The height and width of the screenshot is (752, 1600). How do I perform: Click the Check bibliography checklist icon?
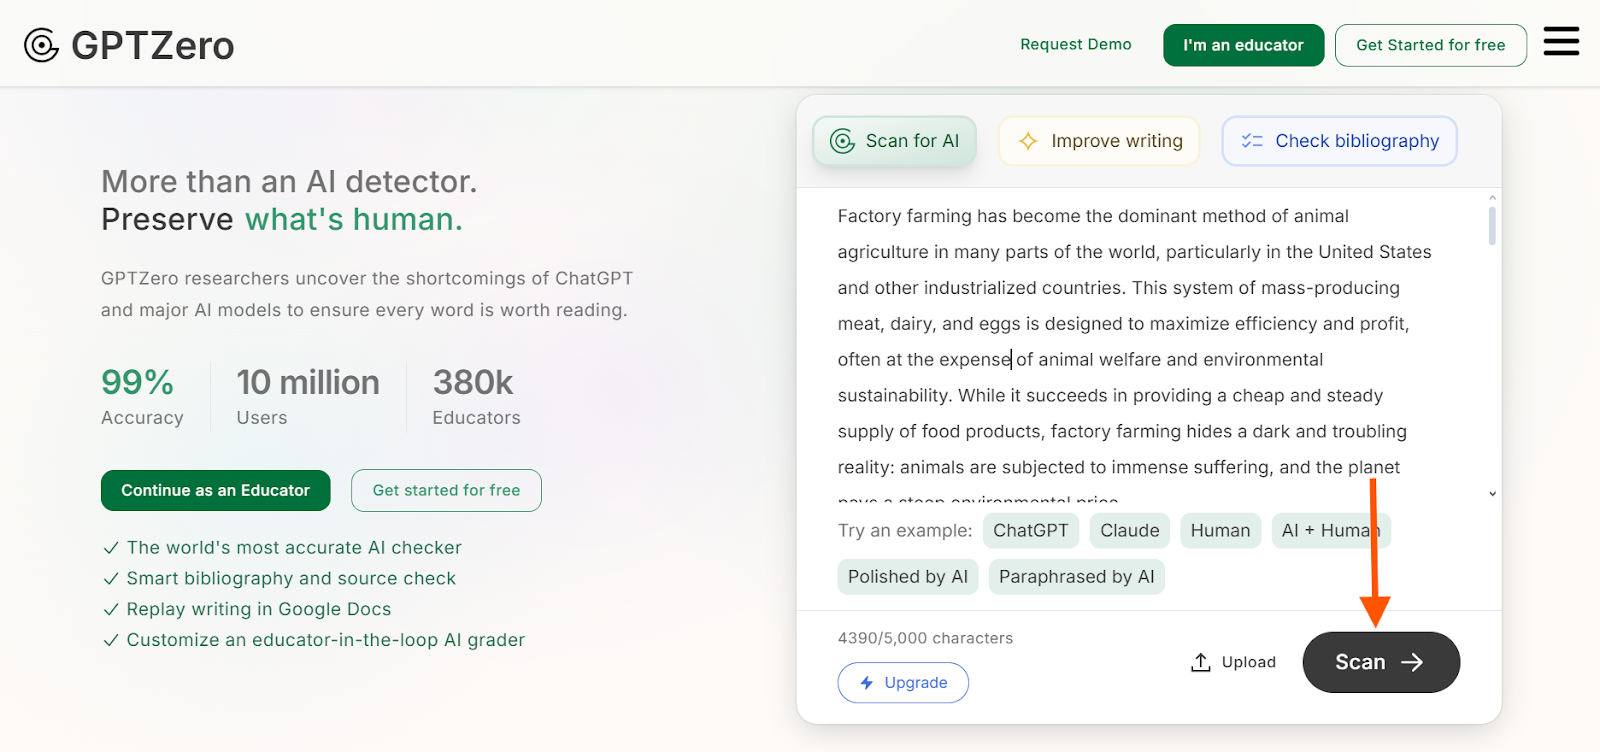click(x=1252, y=141)
